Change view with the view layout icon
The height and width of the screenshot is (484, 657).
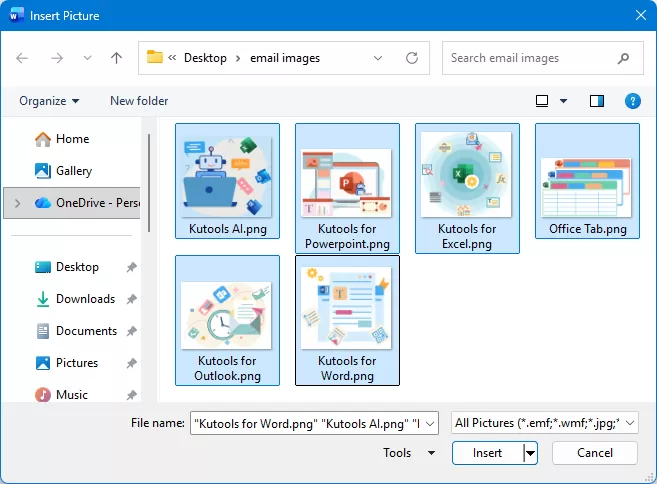coord(542,101)
